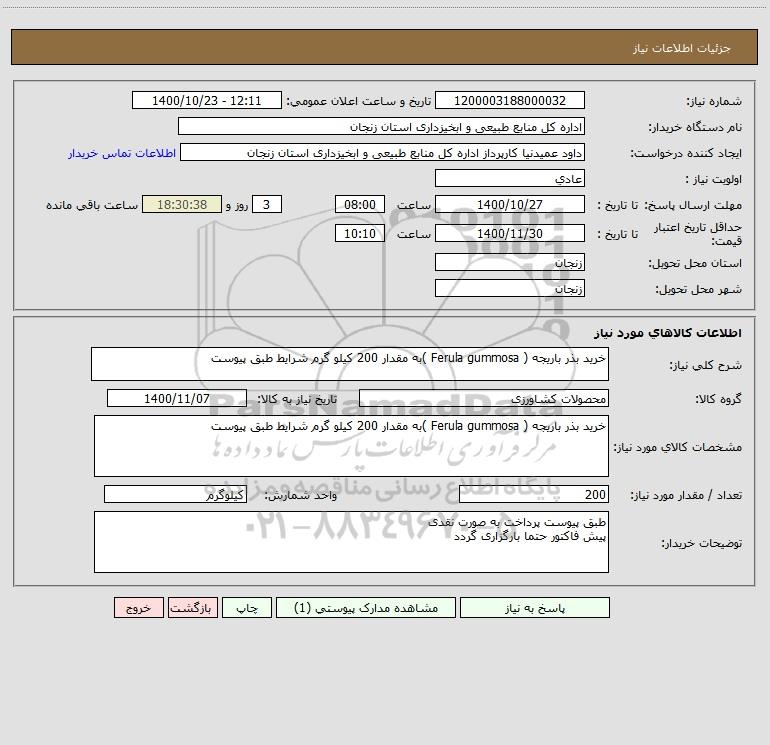Click request creator field داود عمیدنیا

[x=383, y=152]
